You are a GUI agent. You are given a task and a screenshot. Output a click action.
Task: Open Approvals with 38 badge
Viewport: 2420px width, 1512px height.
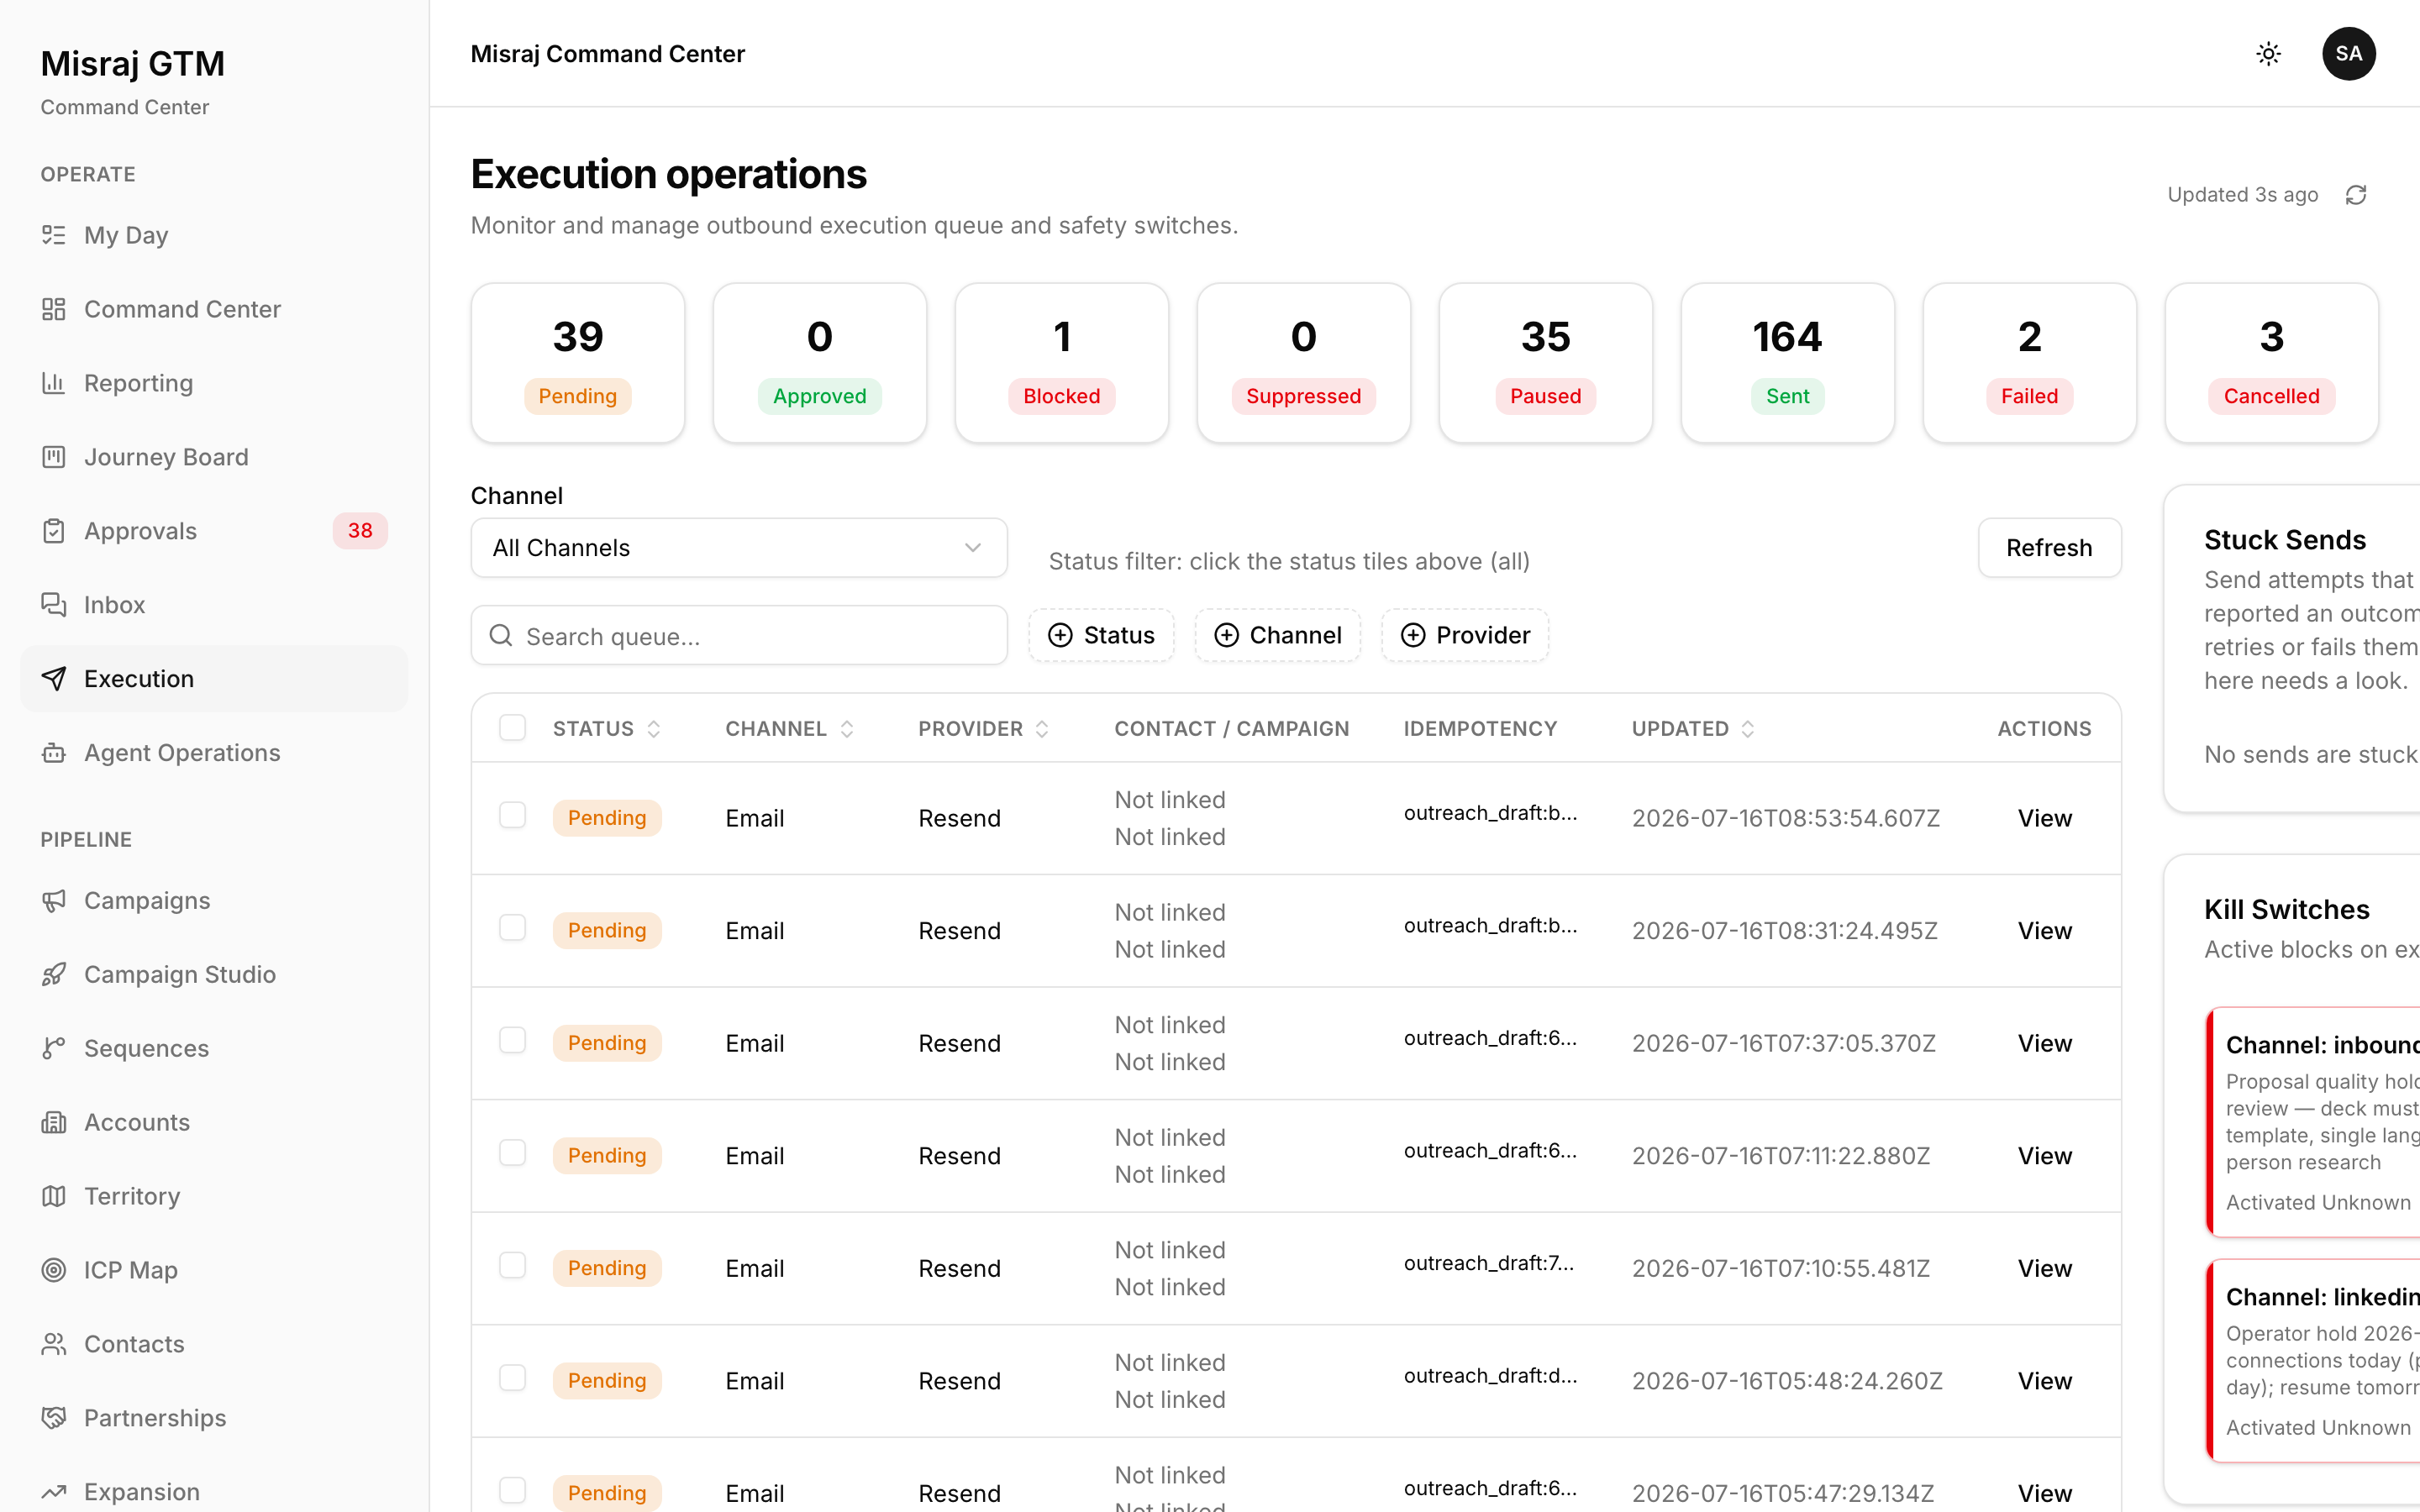tap(214, 531)
